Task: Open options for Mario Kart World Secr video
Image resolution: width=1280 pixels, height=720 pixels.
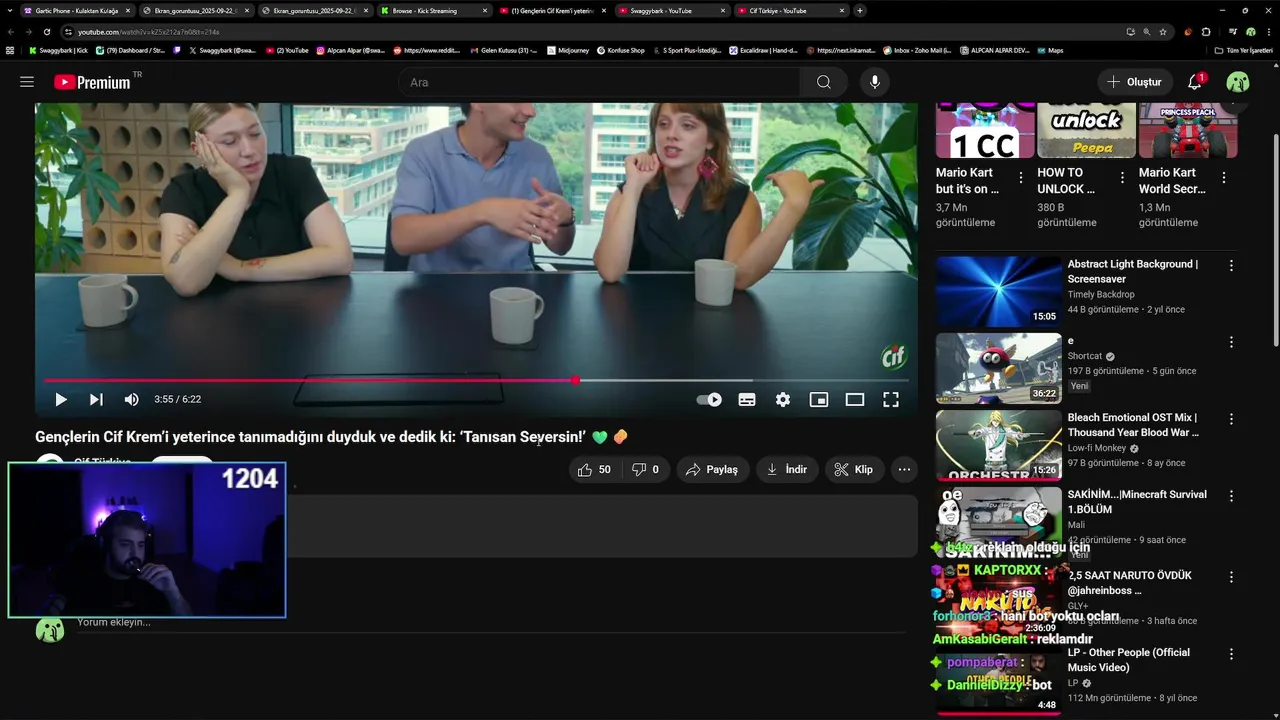Action: [x=1224, y=178]
